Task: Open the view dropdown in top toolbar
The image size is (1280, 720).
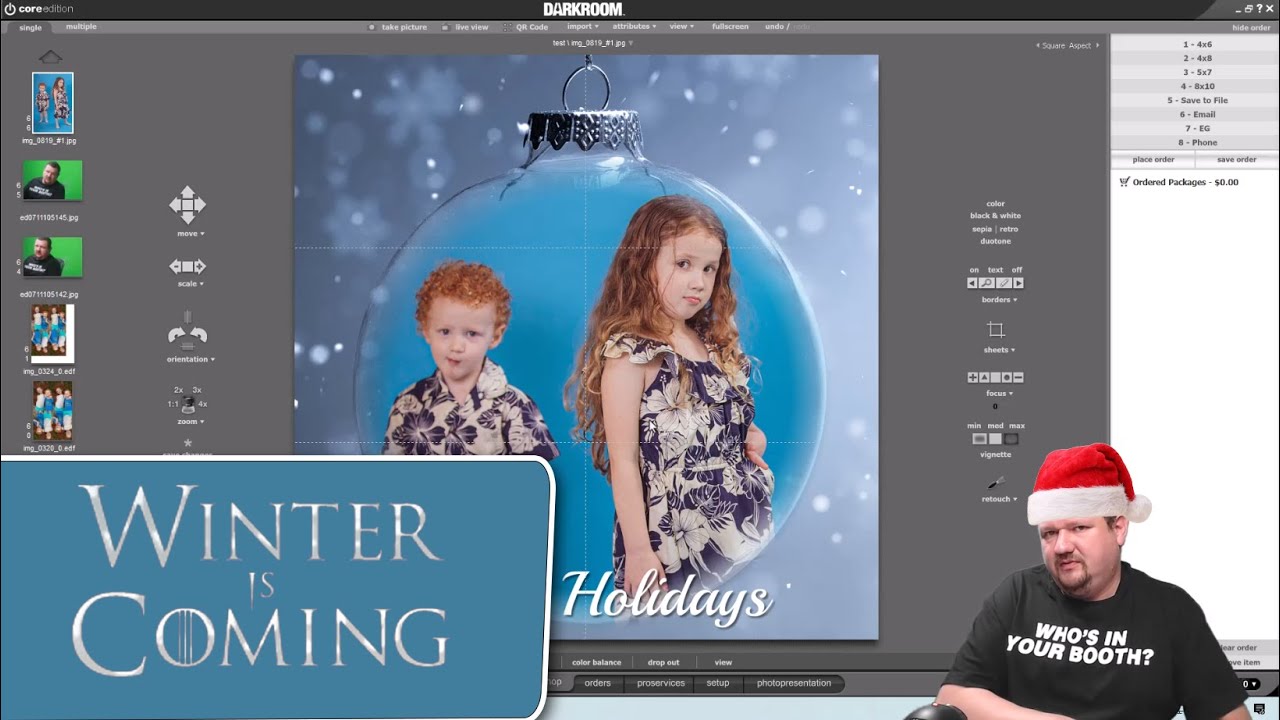Action: click(681, 26)
